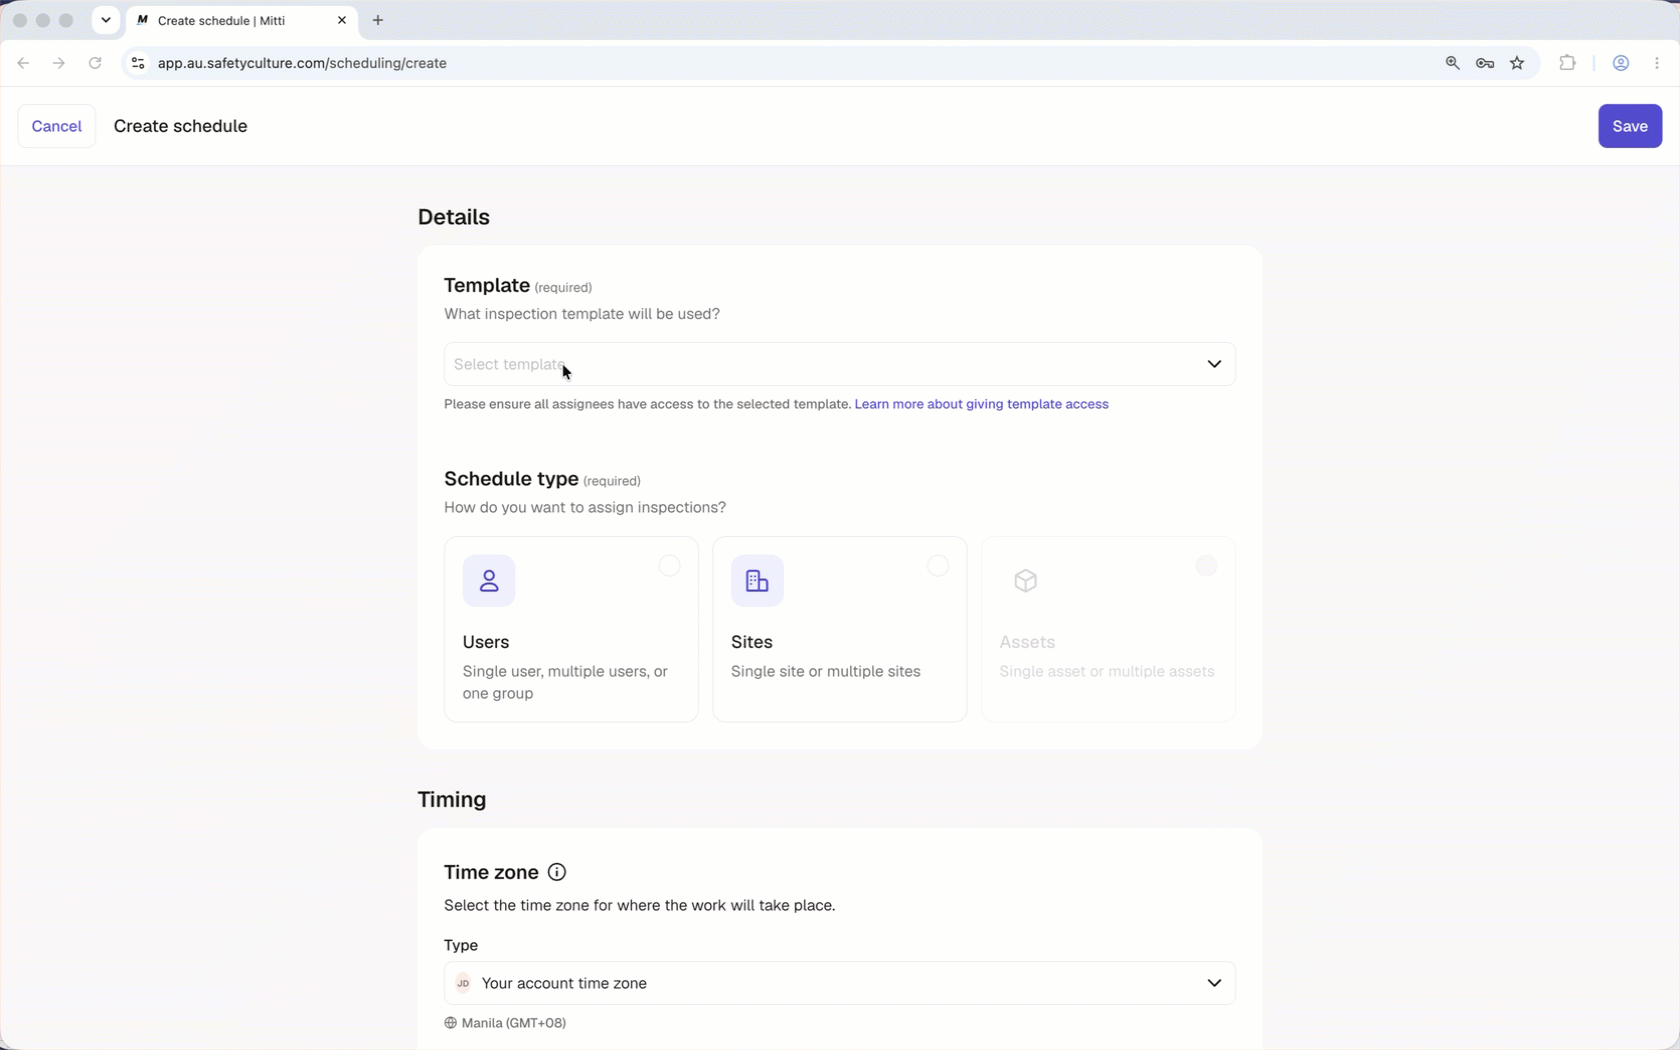Click the Cancel button
Image resolution: width=1680 pixels, height=1050 pixels.
click(x=57, y=126)
